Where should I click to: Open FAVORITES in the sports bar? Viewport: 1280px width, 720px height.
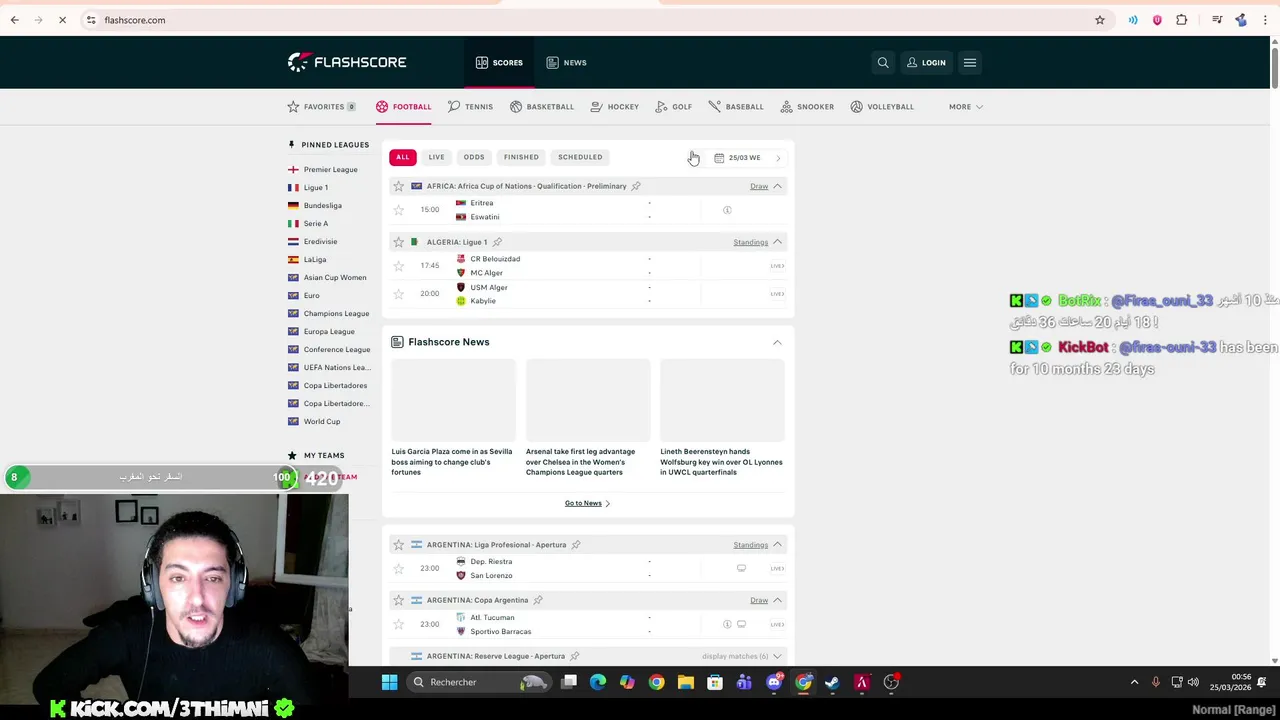[x=322, y=106]
